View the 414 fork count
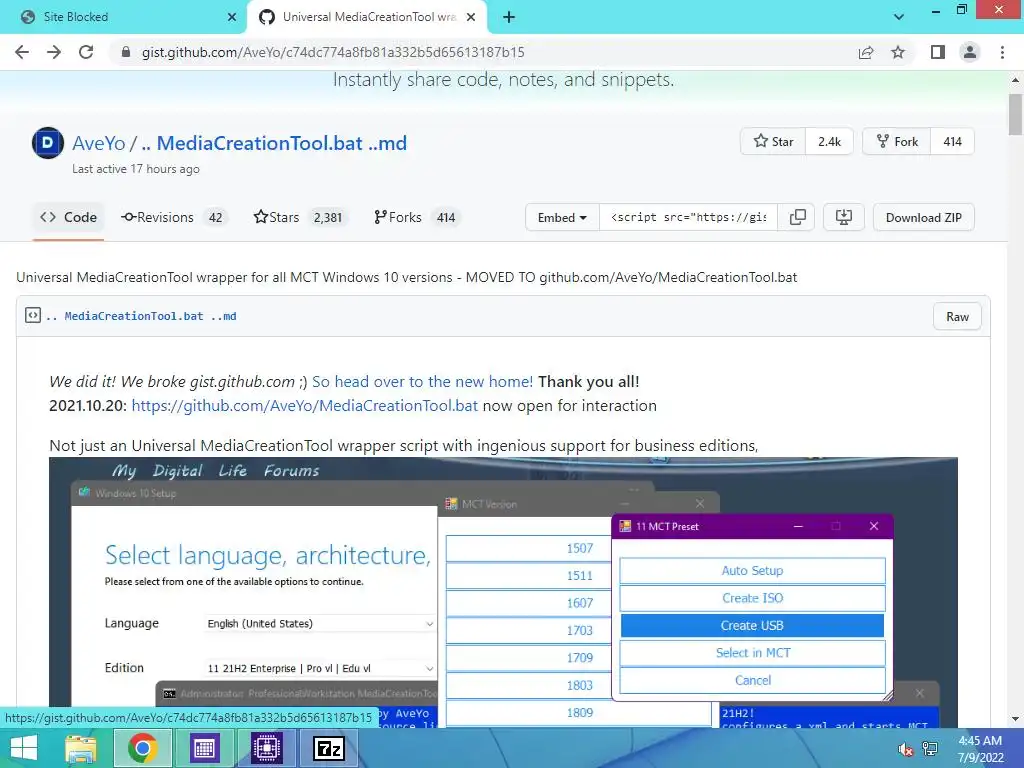 (x=952, y=142)
